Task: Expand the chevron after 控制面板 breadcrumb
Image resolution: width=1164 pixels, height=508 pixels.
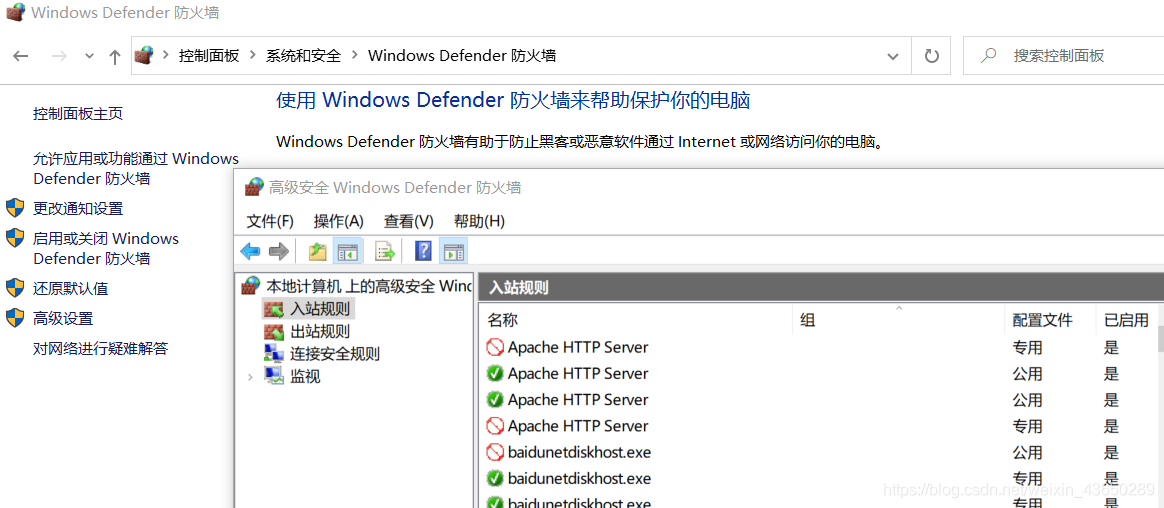Action: tap(253, 56)
